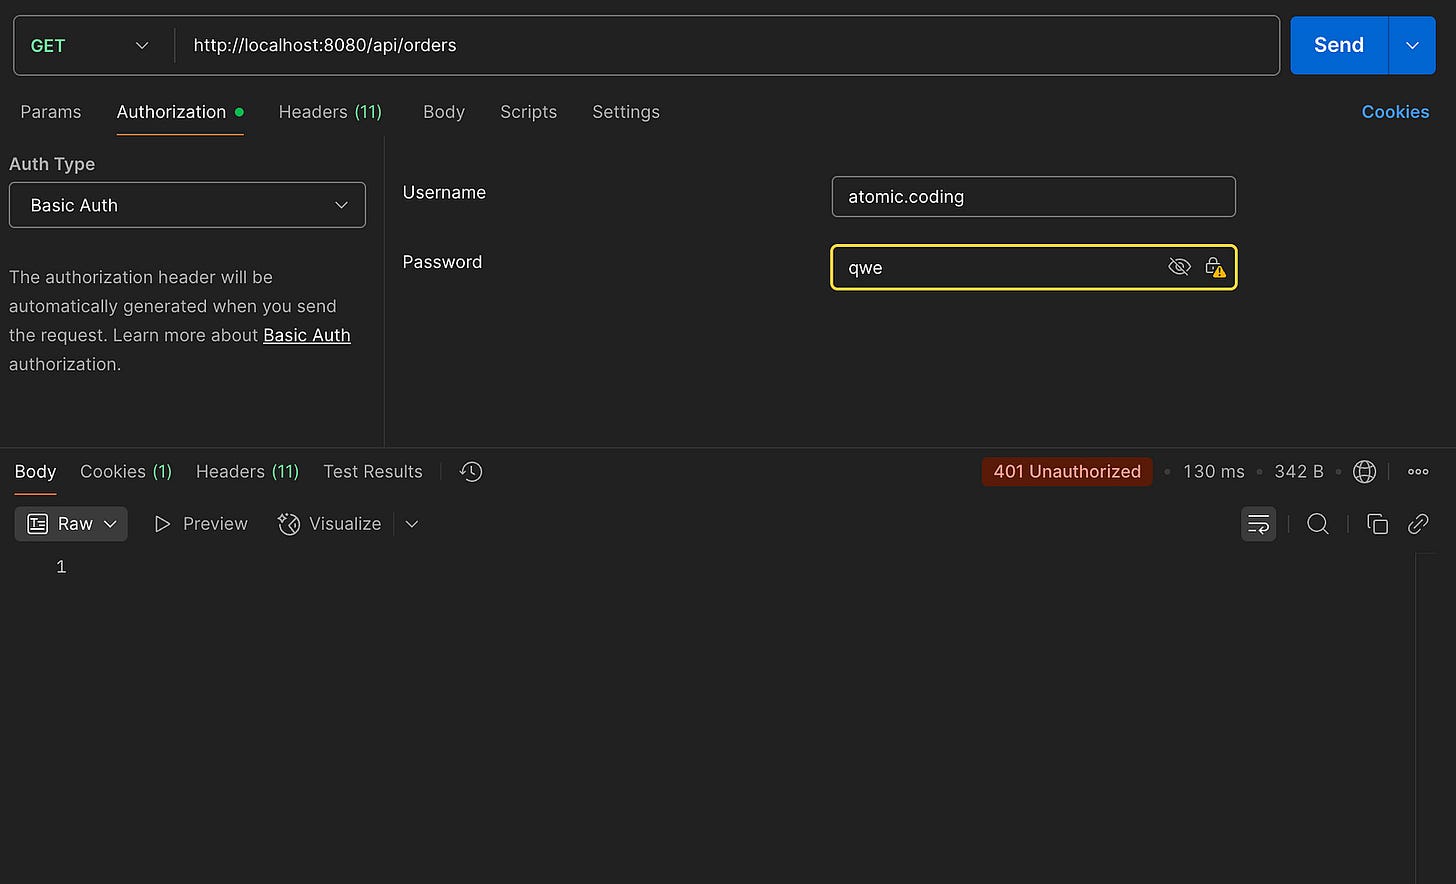Image resolution: width=1456 pixels, height=884 pixels.
Task: Switch to the Settings tab
Action: pos(626,112)
